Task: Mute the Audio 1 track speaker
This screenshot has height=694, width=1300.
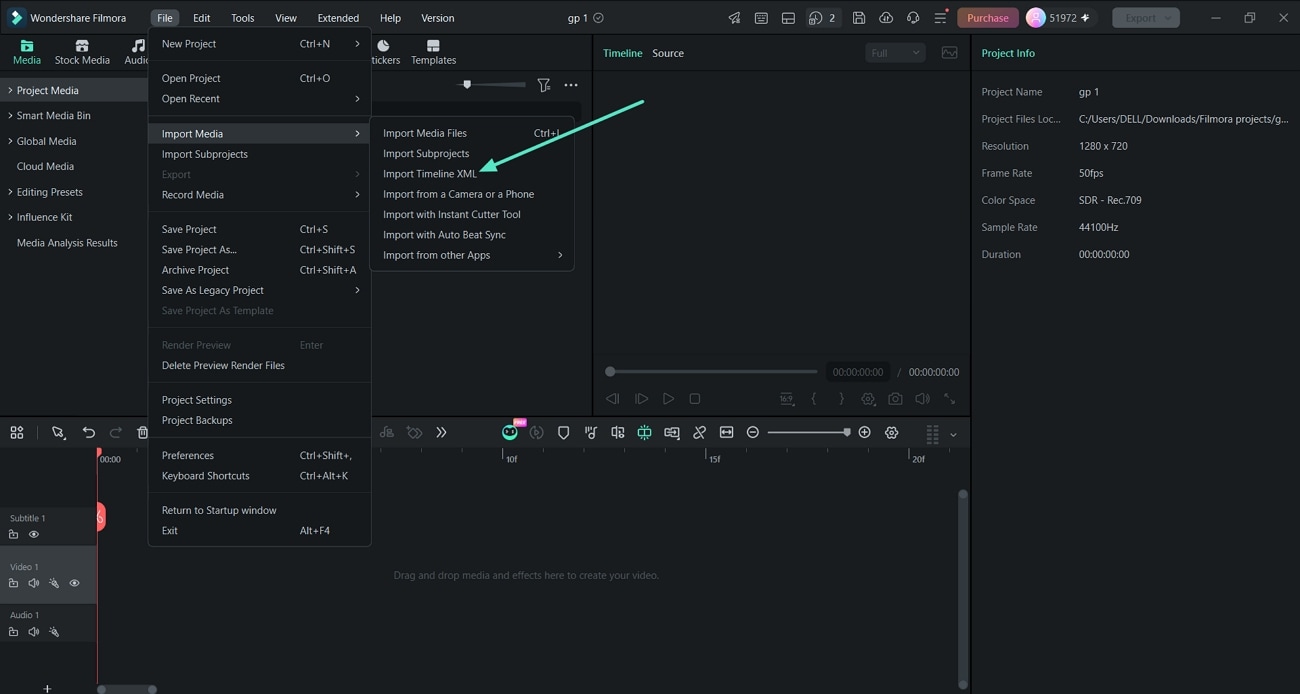Action: pyautogui.click(x=34, y=632)
